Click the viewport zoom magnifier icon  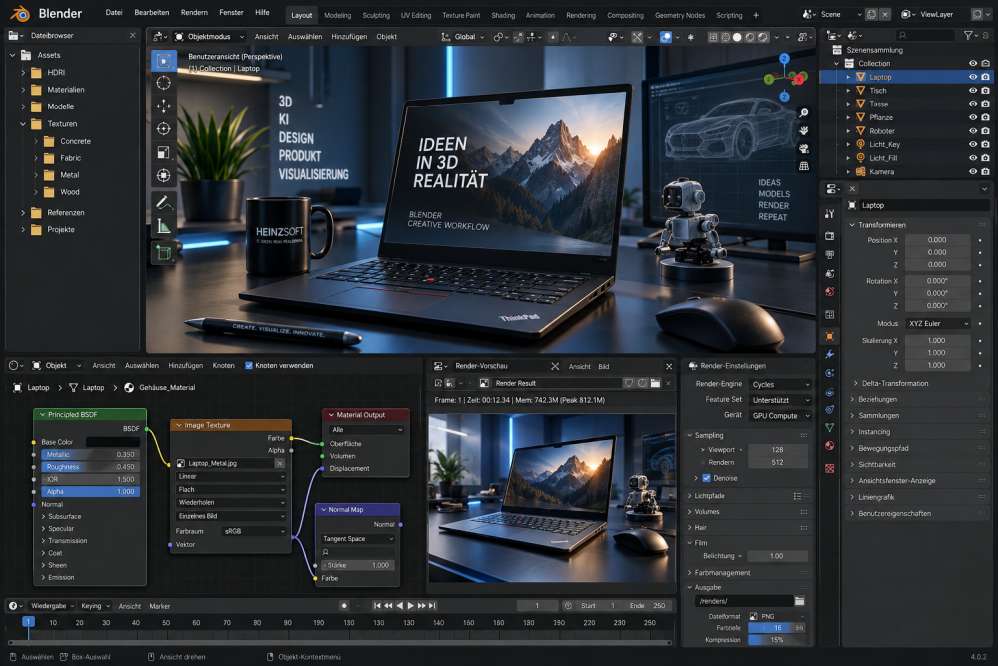click(x=804, y=113)
